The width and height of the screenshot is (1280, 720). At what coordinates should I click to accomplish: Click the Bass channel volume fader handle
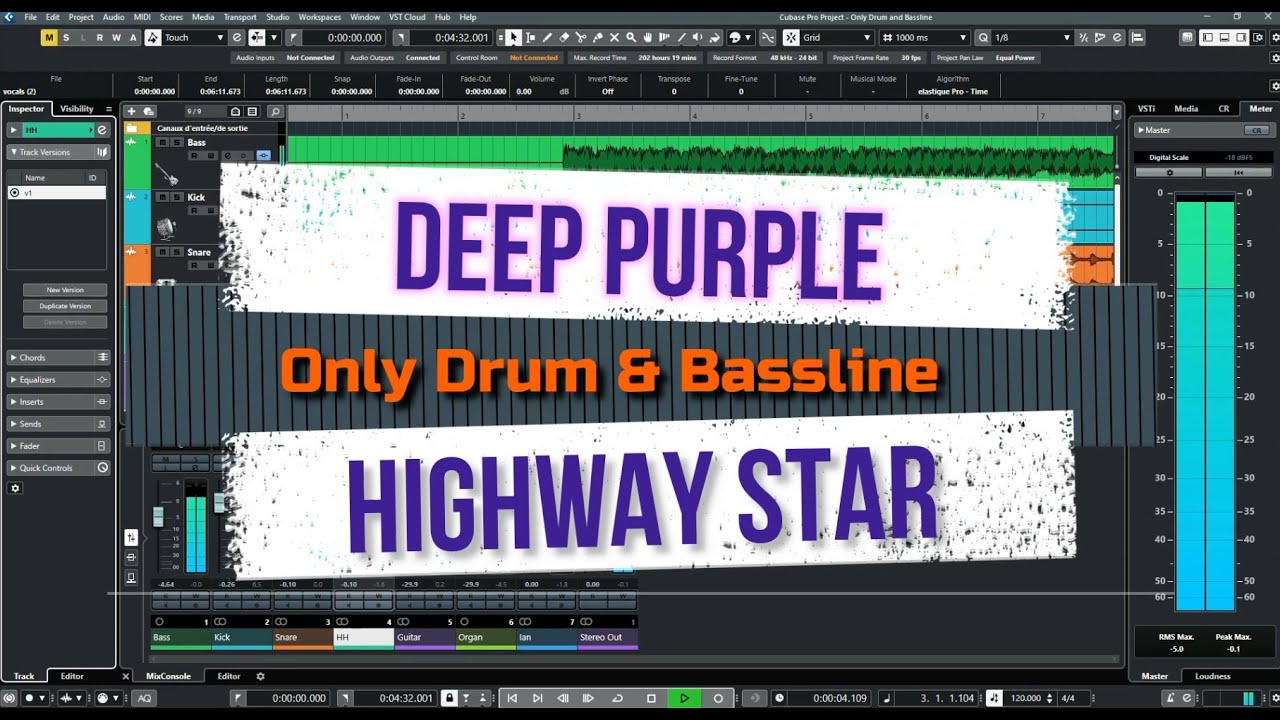point(157,516)
